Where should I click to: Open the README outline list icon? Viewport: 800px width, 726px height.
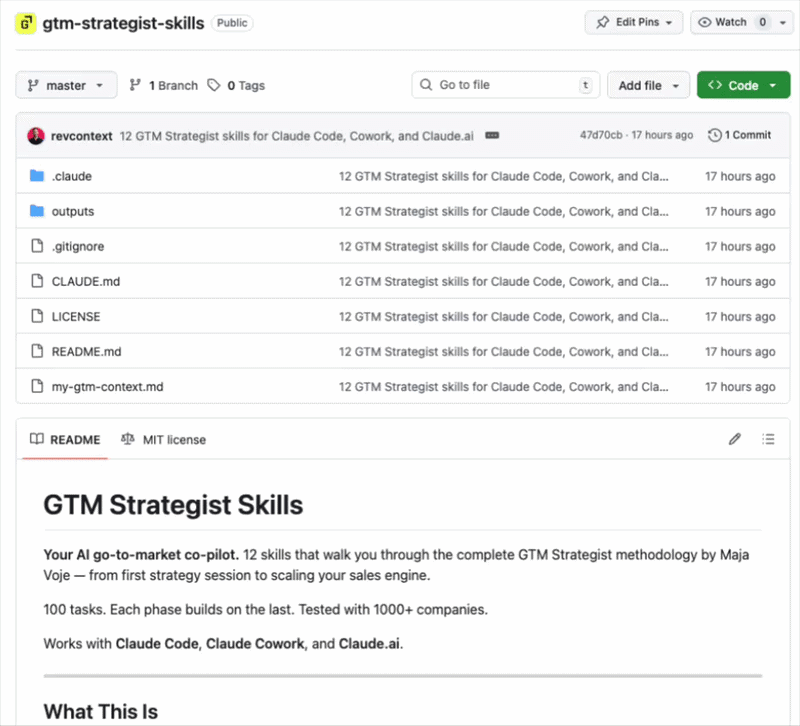click(x=768, y=439)
